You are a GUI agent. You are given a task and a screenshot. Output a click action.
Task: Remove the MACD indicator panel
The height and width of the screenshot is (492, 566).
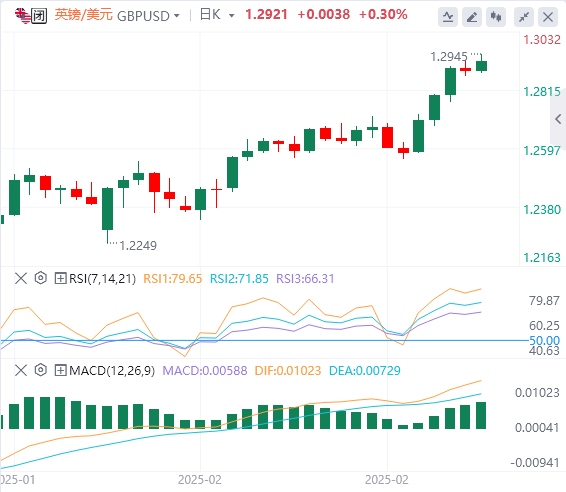21,370
